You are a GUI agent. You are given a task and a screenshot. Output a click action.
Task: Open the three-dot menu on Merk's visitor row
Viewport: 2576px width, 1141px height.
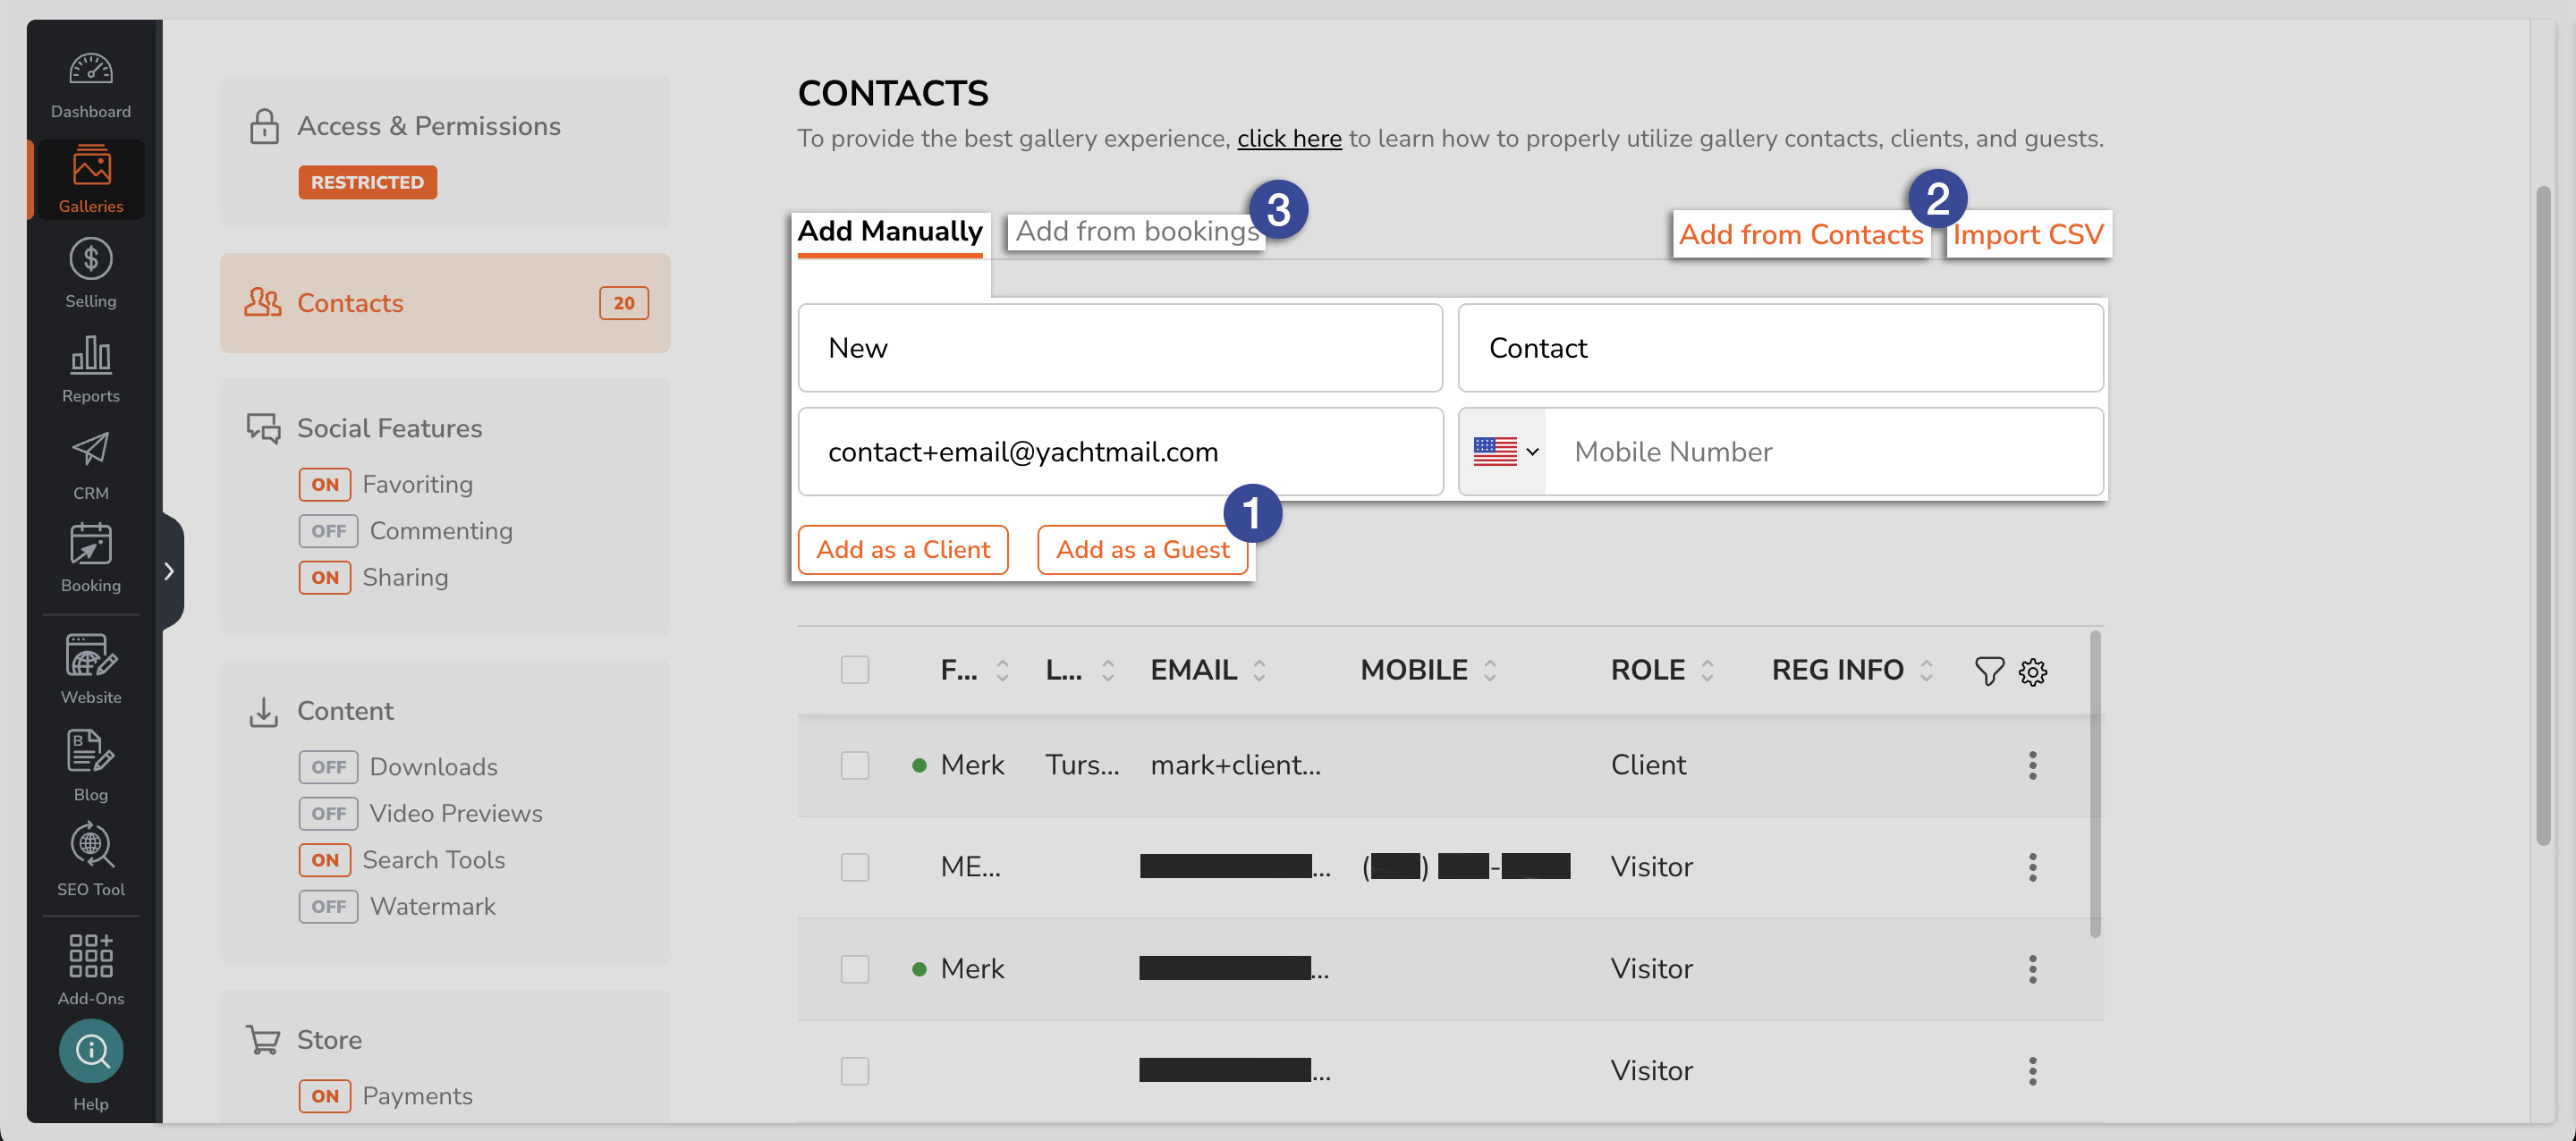(x=2033, y=968)
